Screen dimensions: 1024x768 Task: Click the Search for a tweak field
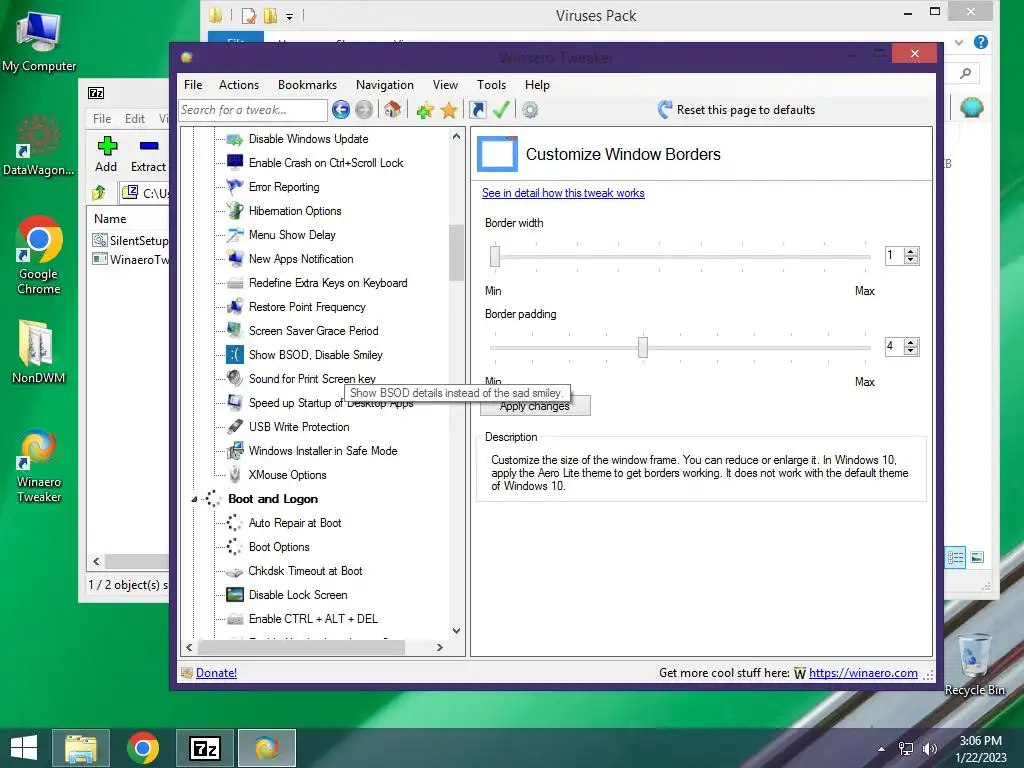(253, 110)
